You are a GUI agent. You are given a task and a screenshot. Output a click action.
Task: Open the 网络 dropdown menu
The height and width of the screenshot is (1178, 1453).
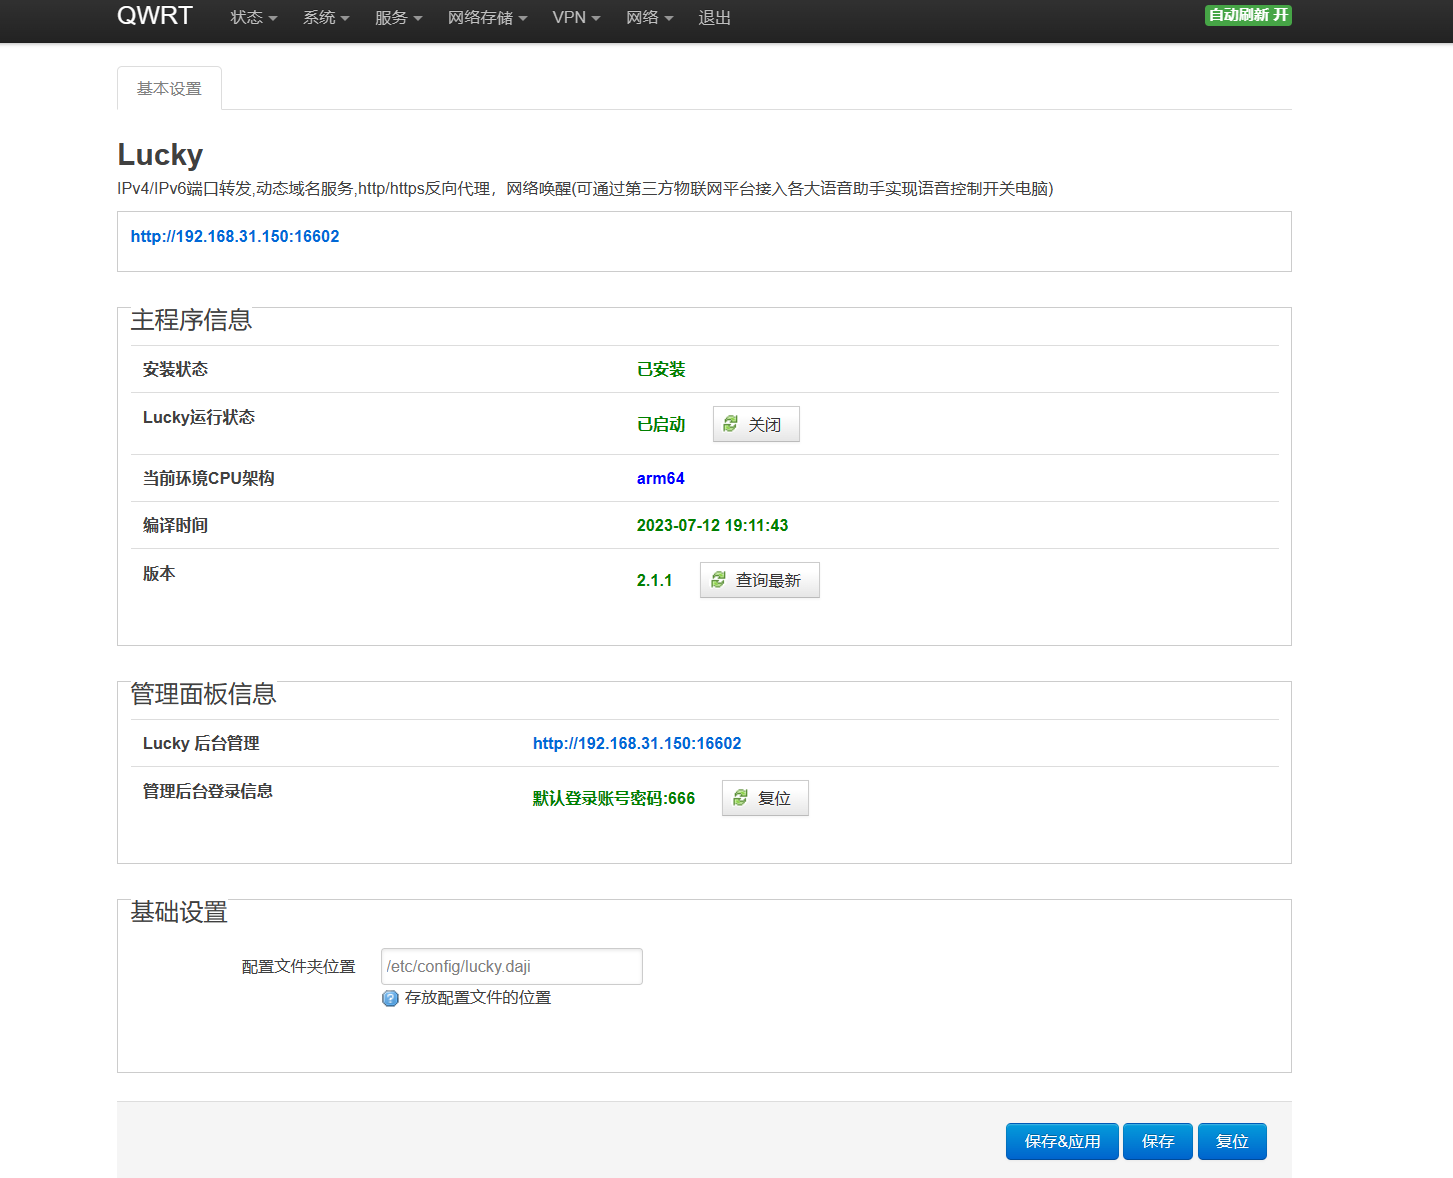[650, 17]
